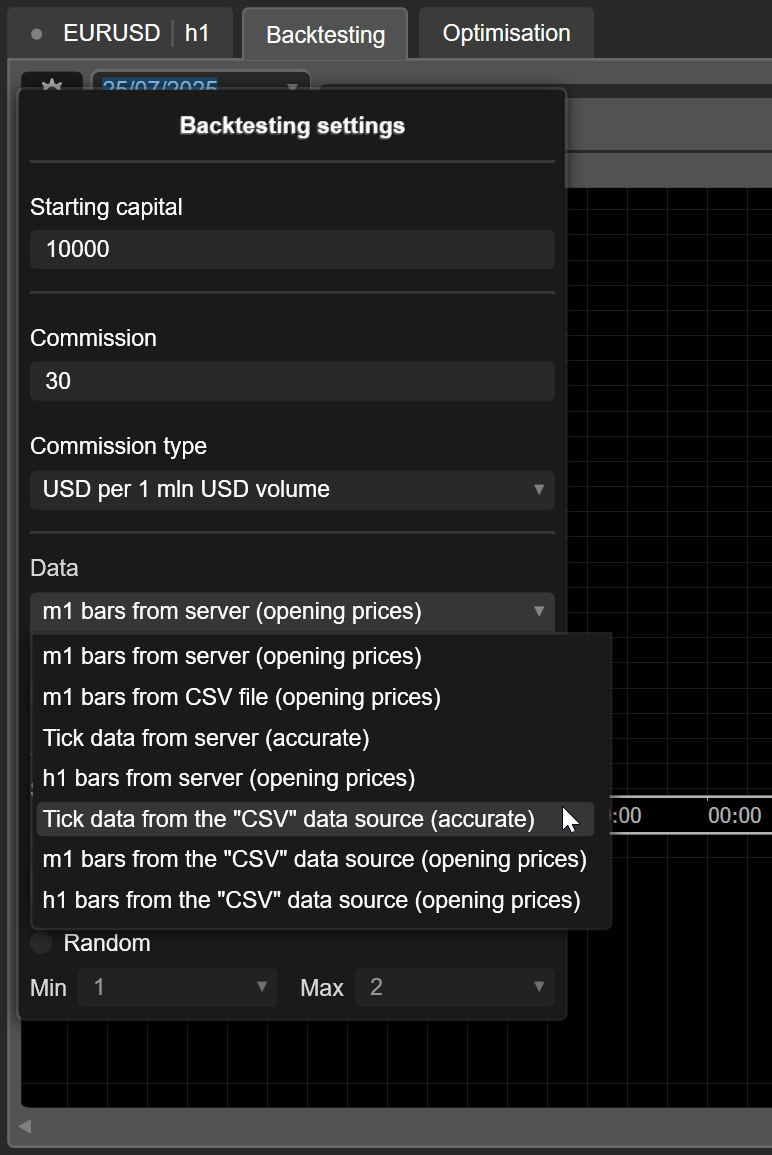The height and width of the screenshot is (1155, 772).
Task: Switch to the Optimisation tab
Action: pos(506,33)
